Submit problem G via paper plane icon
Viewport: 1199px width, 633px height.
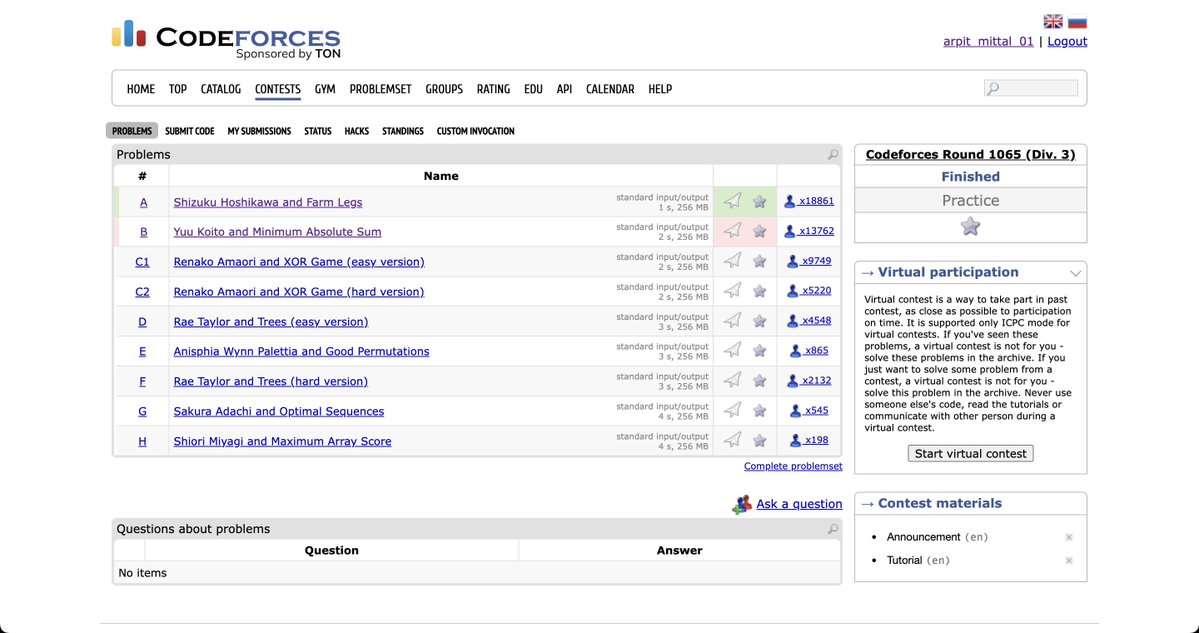click(733, 410)
